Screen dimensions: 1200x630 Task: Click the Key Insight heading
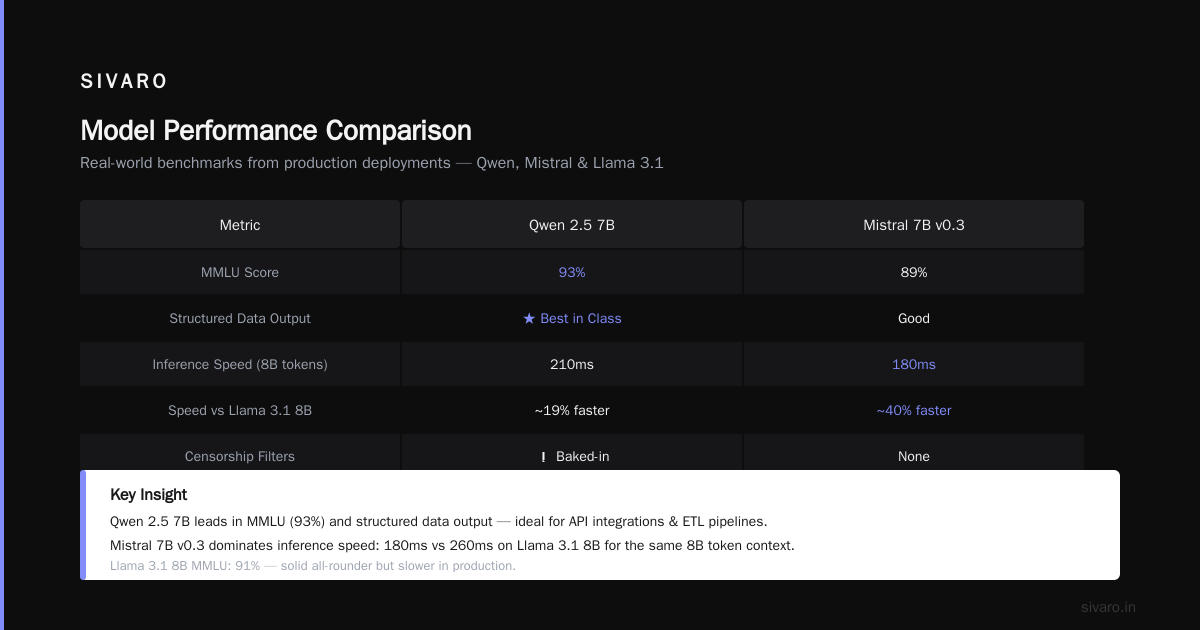(x=149, y=494)
